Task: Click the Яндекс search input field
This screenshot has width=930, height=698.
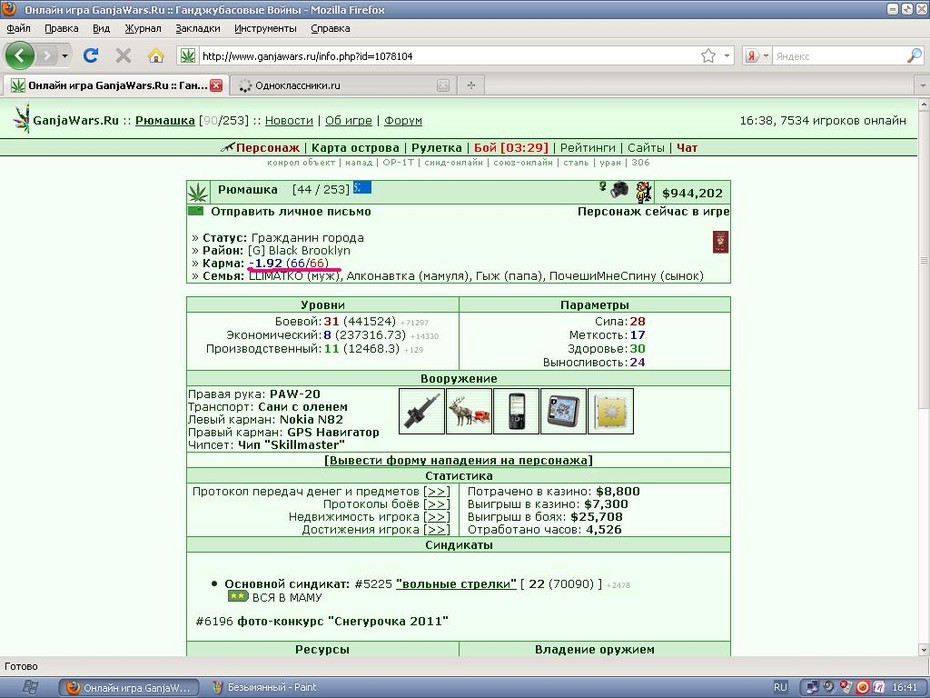Action: [x=839, y=56]
